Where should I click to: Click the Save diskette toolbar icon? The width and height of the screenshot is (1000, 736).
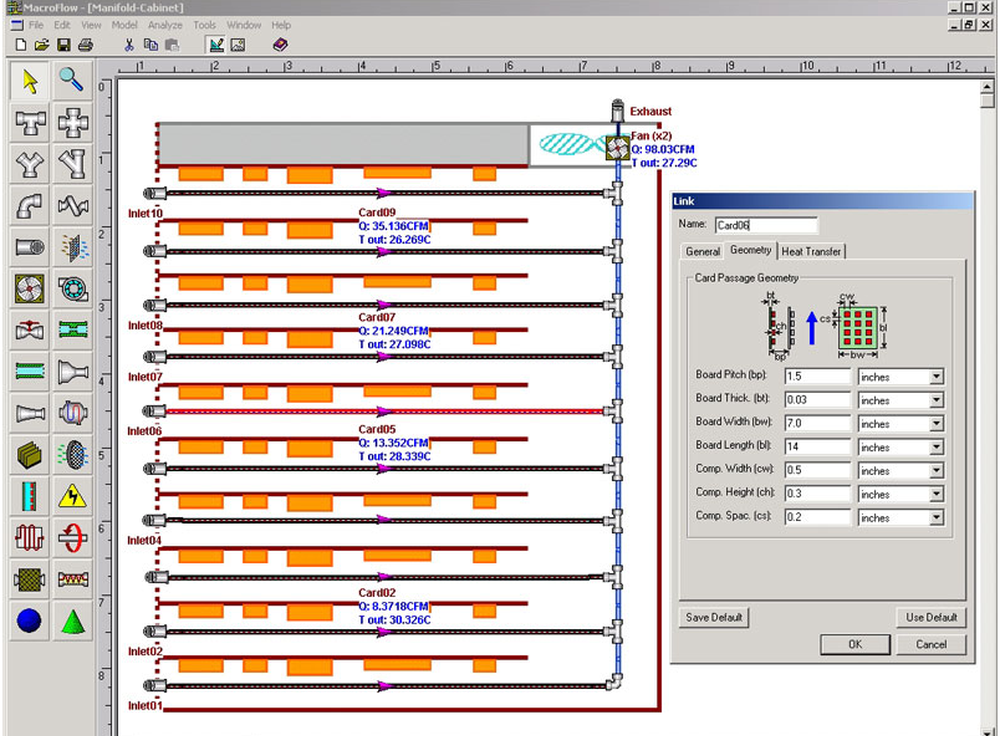[63, 45]
